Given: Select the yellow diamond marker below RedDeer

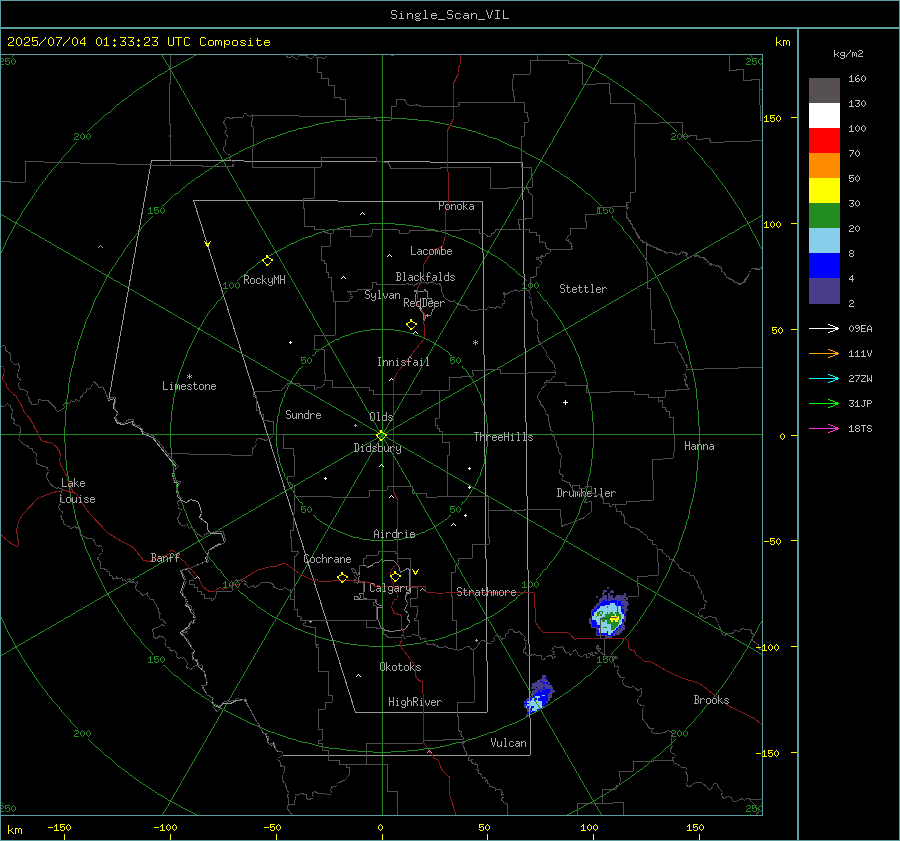Looking at the screenshot, I should [x=411, y=325].
